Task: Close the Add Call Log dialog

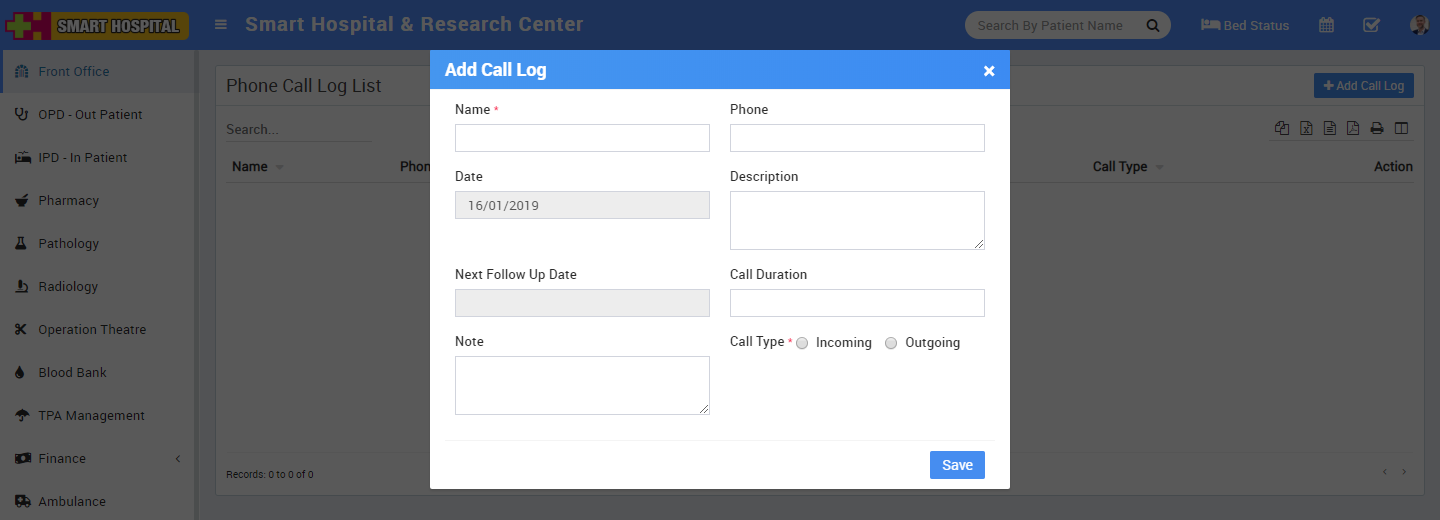Action: (x=989, y=70)
